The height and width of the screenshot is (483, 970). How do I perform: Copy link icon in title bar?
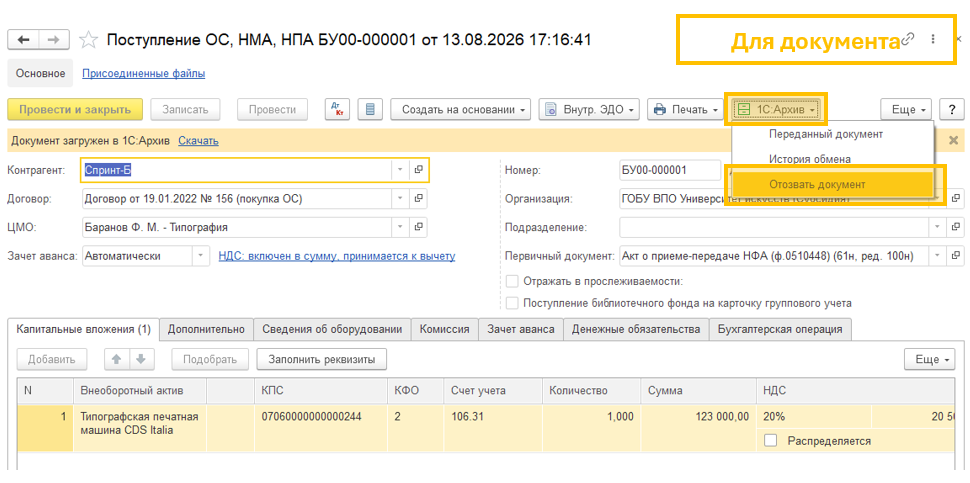pos(908,40)
